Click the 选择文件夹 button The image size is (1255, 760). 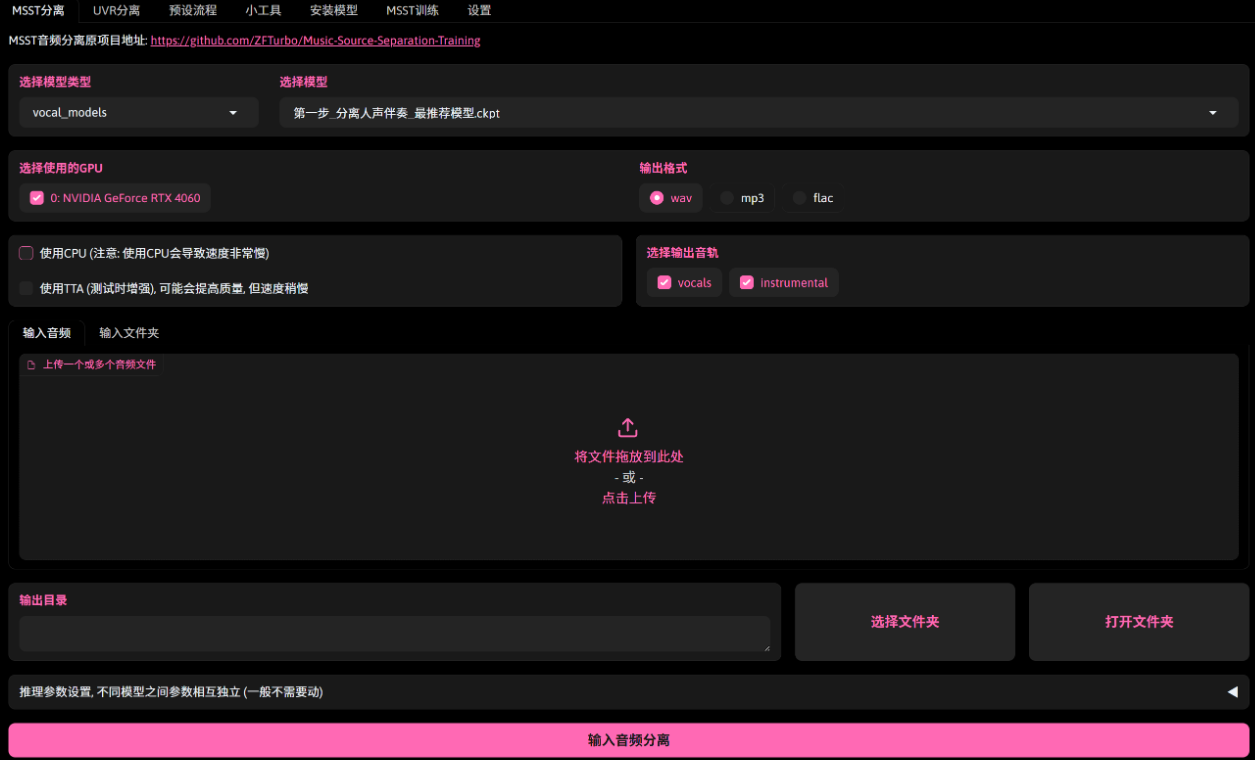click(x=904, y=622)
